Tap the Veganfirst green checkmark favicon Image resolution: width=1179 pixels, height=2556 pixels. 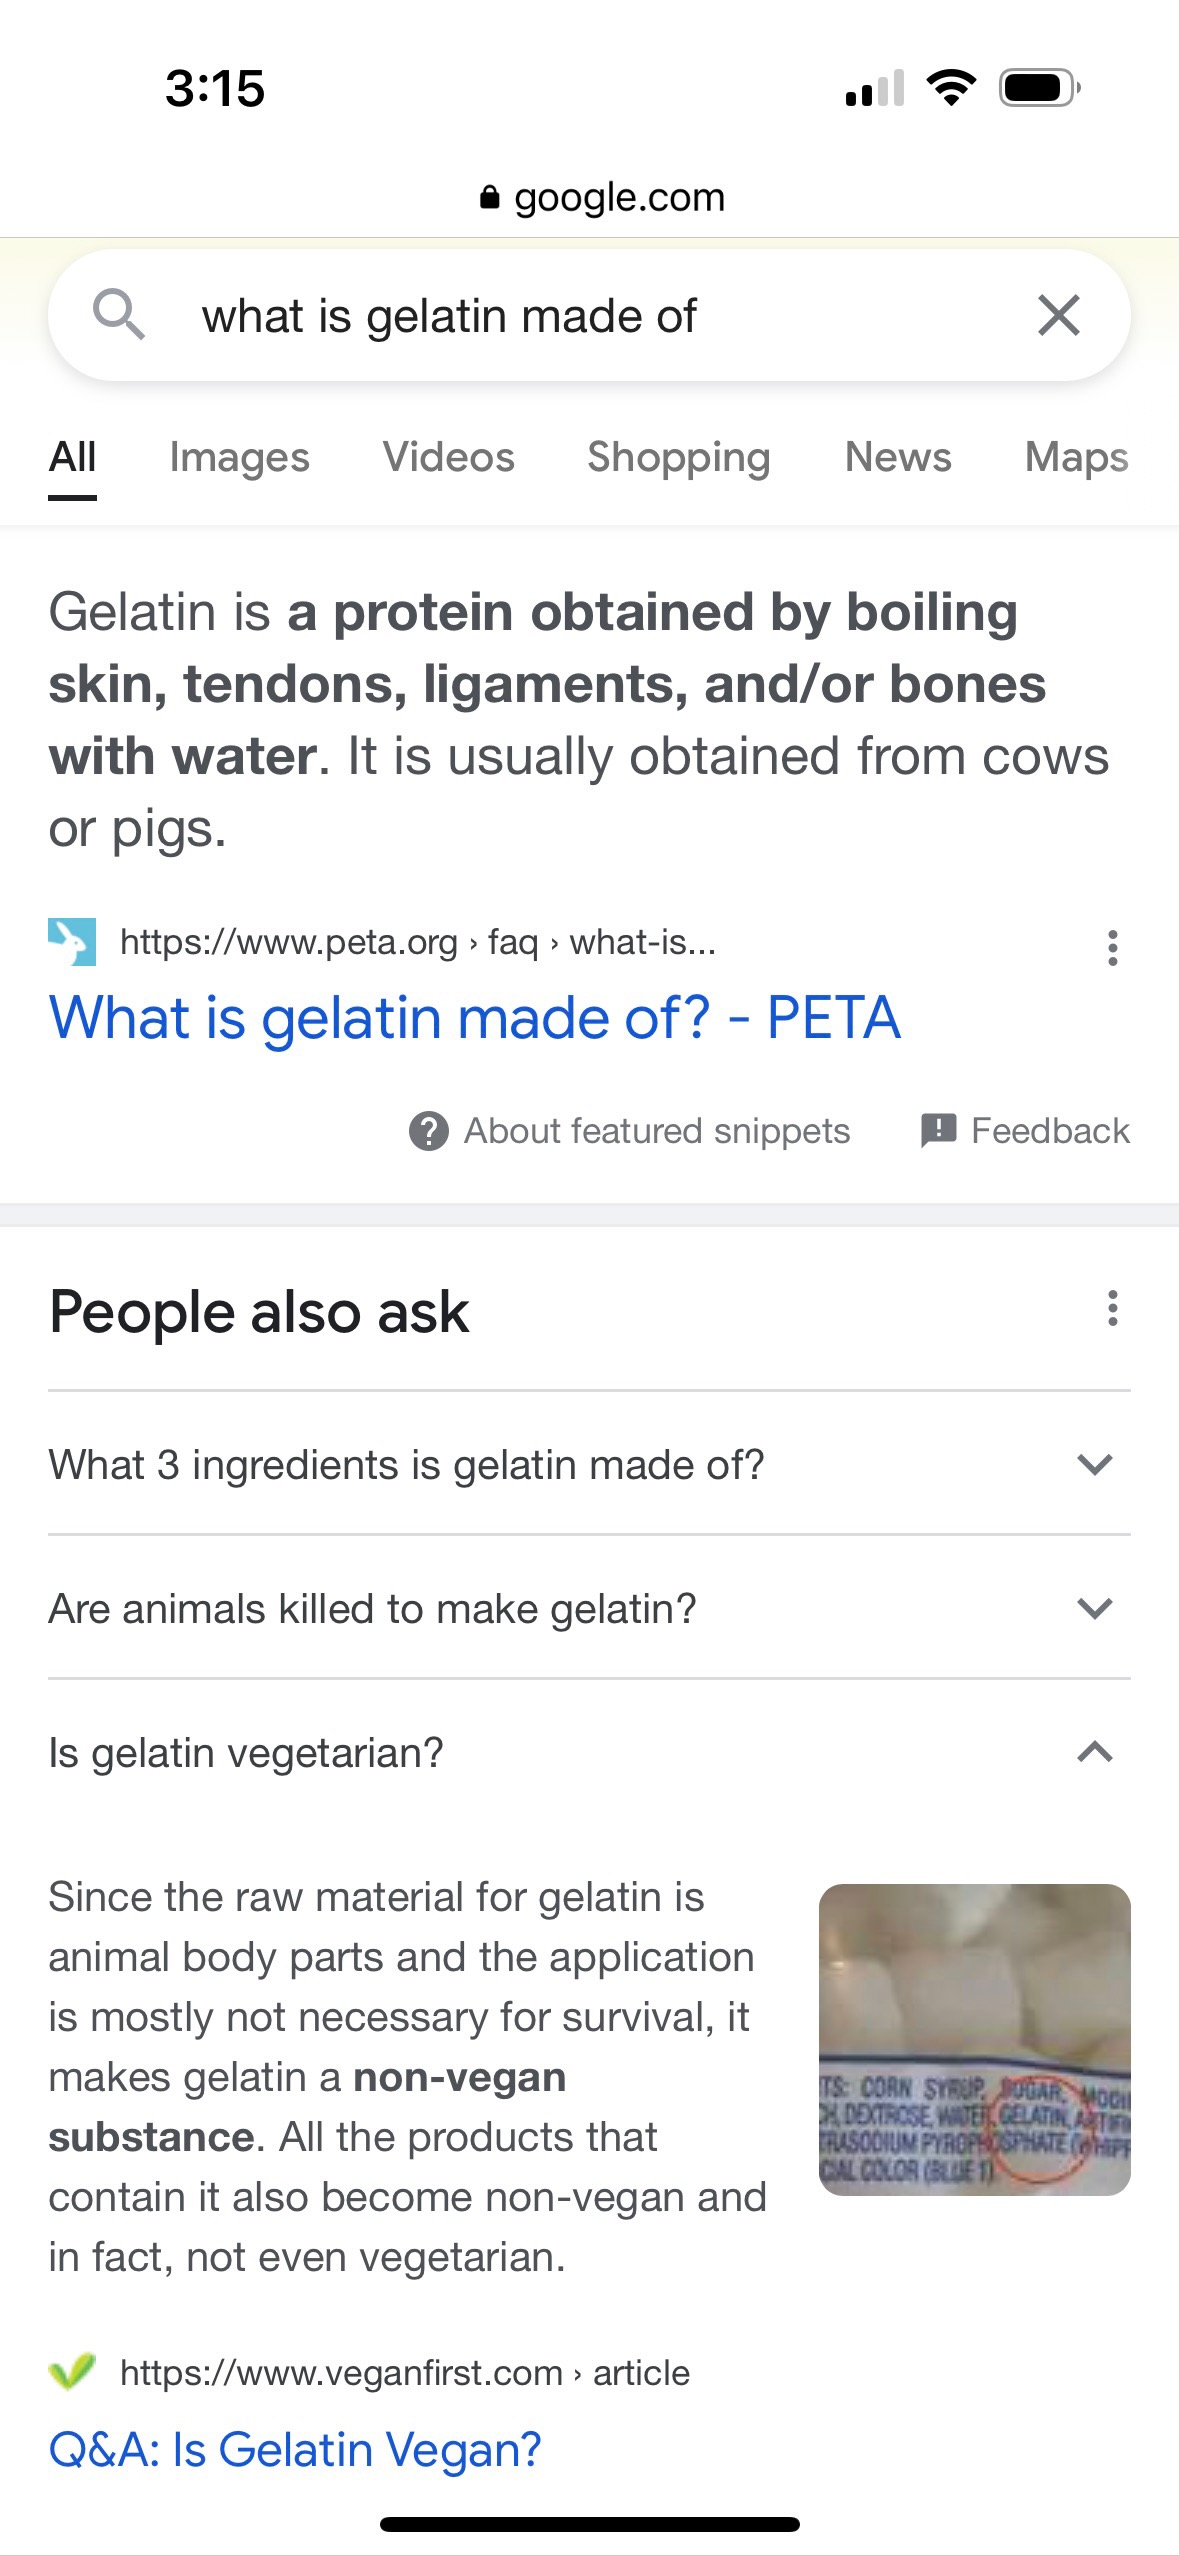(72, 2372)
